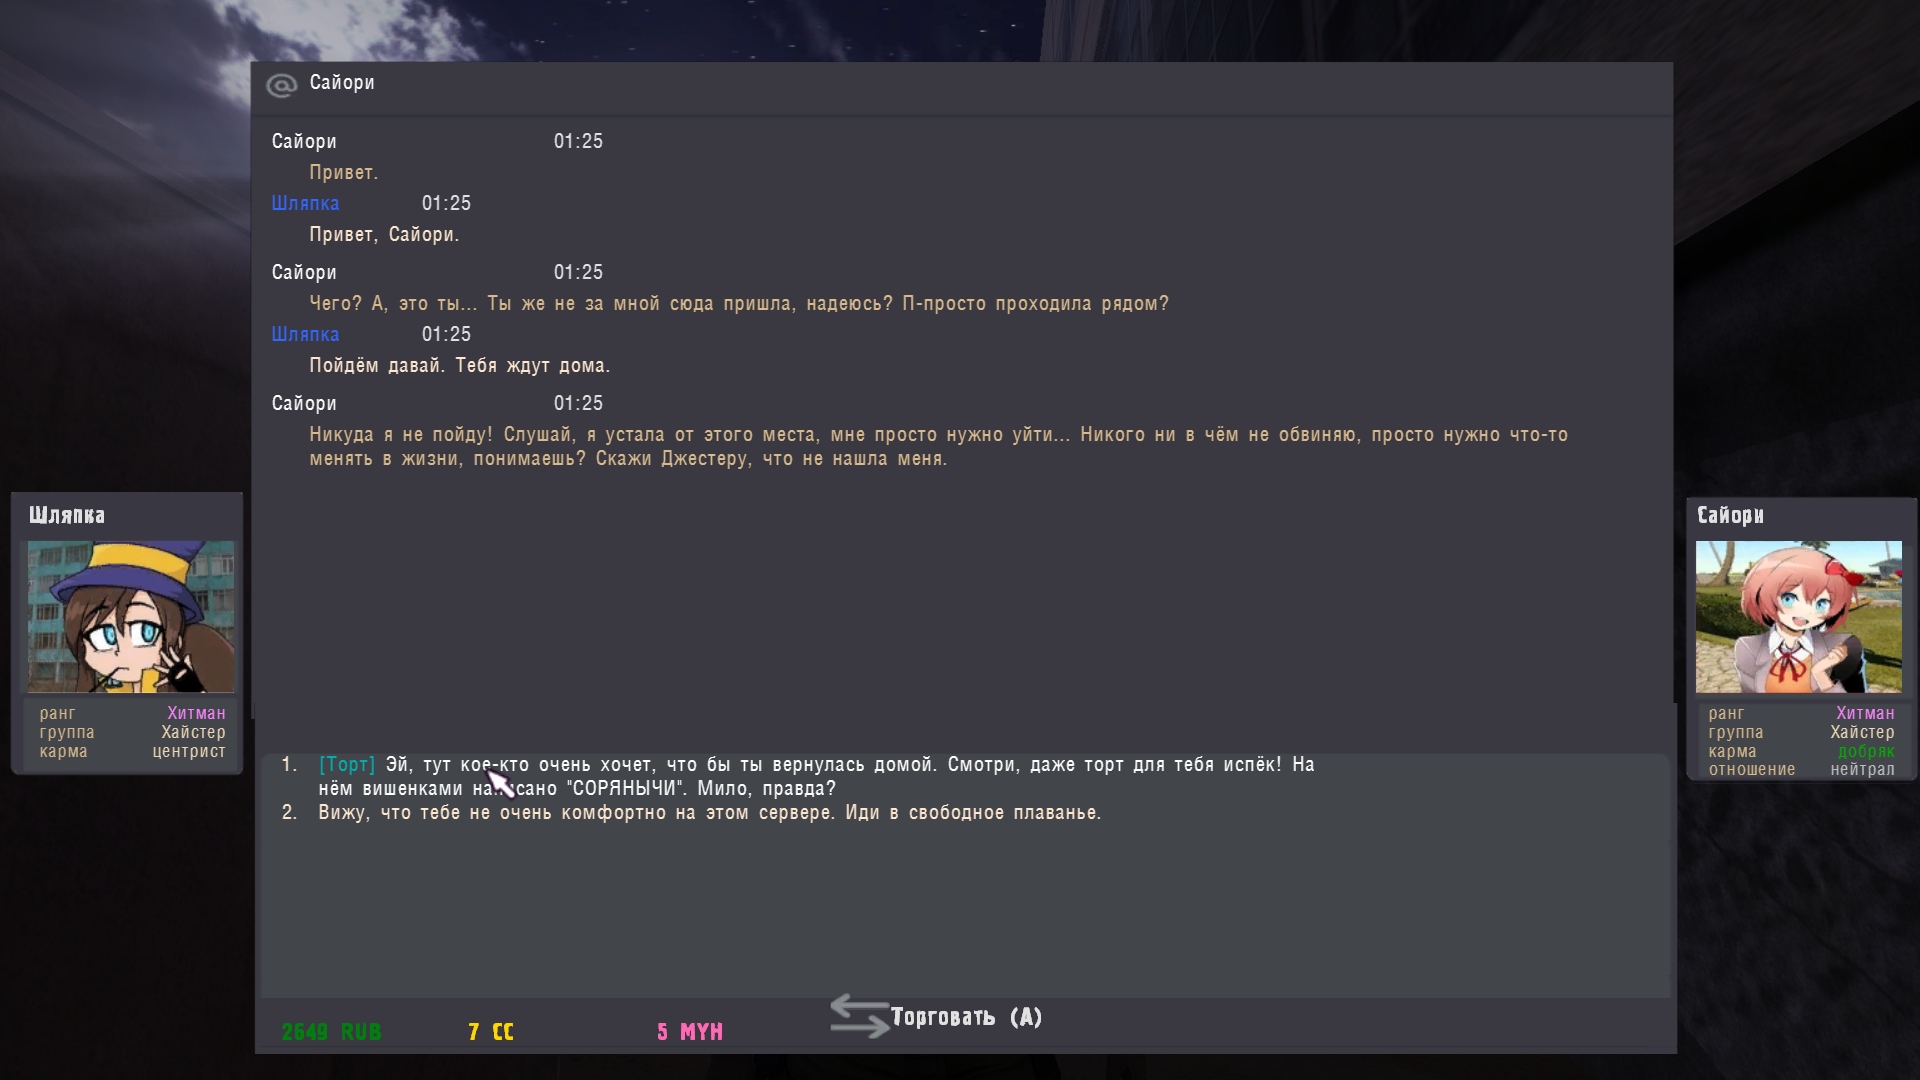This screenshot has height=1080, width=1920.
Task: Click the 7 CC currency counter
Action: (490, 1032)
